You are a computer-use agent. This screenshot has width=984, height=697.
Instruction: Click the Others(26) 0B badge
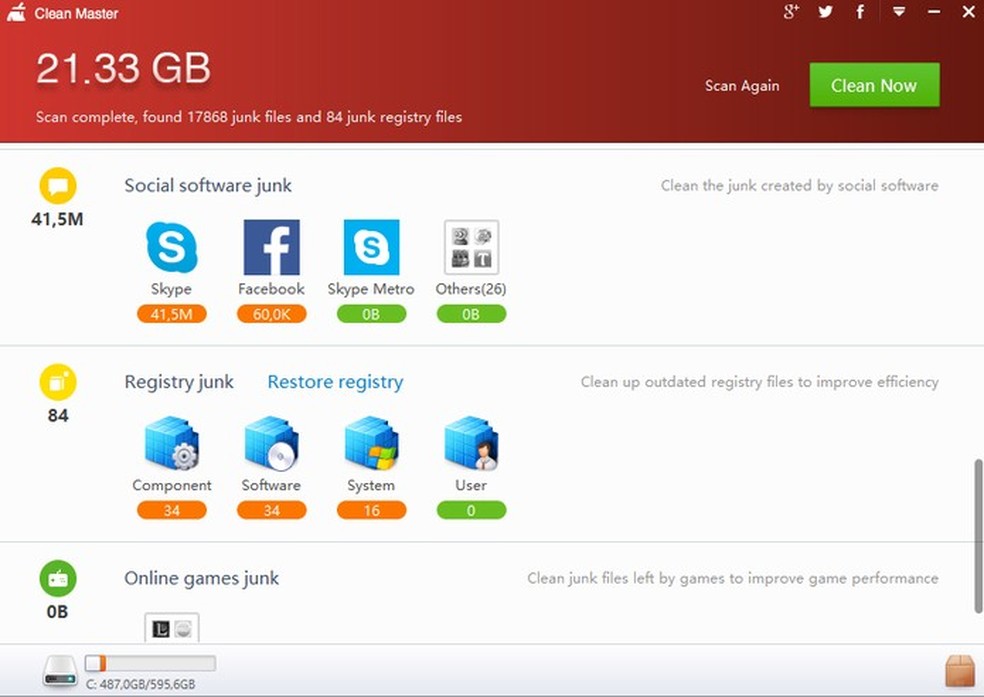pyautogui.click(x=471, y=314)
